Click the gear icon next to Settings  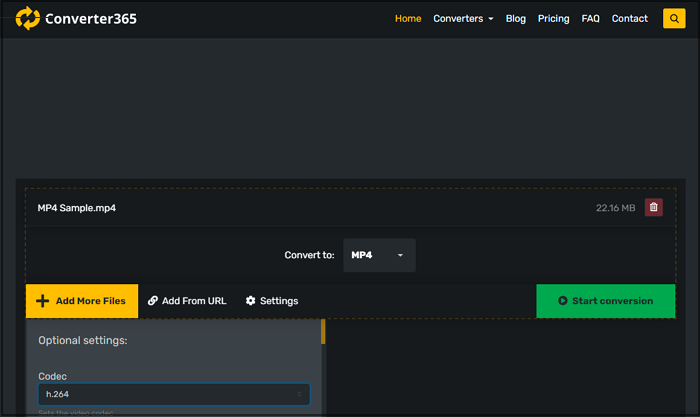(x=251, y=301)
